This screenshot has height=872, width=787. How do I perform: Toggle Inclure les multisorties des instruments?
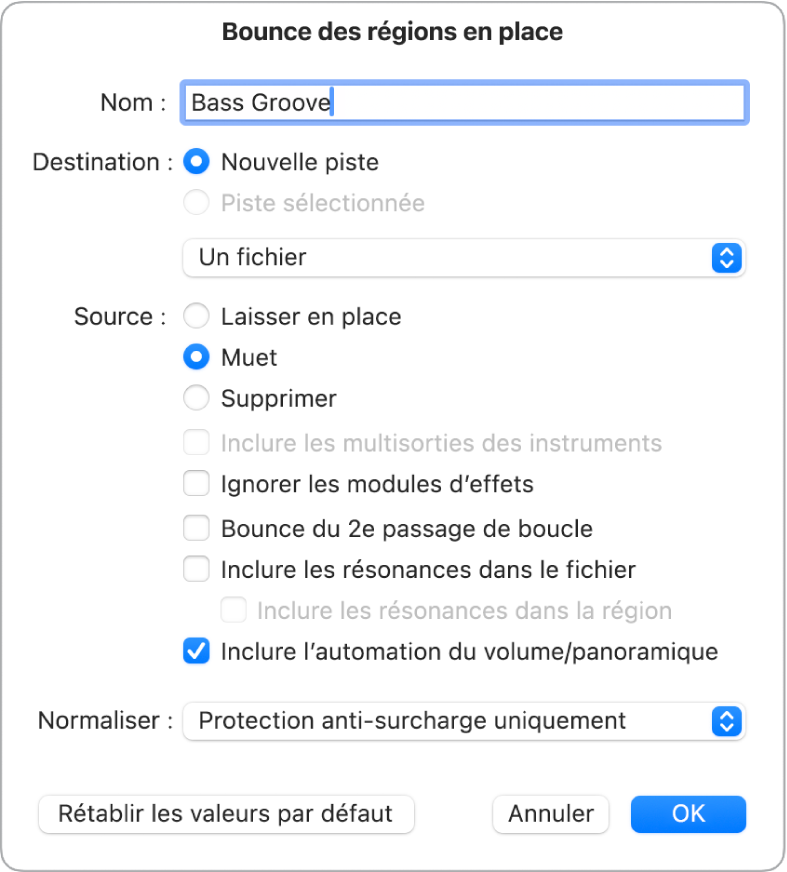pos(196,442)
